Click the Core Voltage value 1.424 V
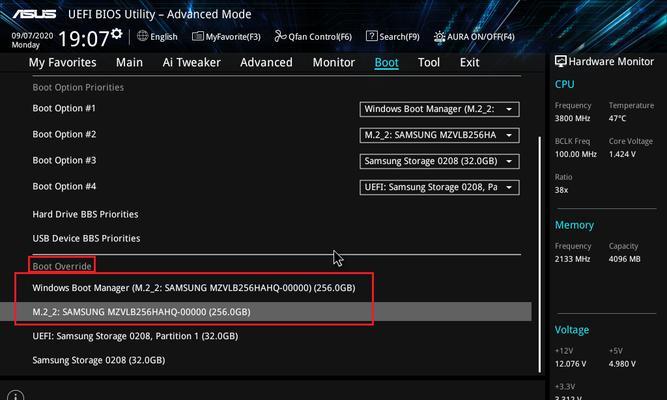667x400 pixels. 622,154
